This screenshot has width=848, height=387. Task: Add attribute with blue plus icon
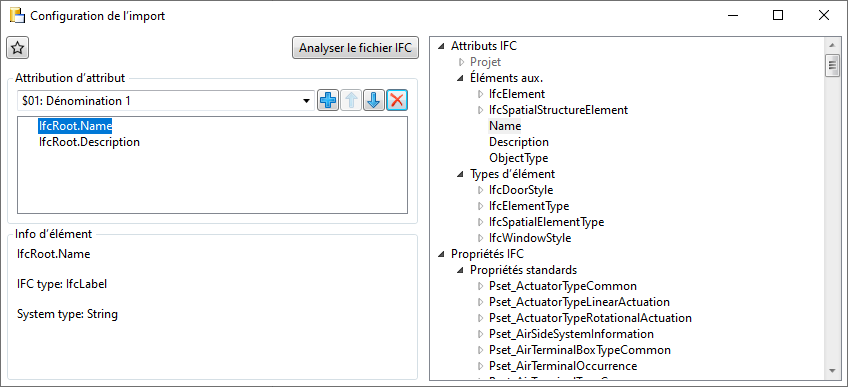(327, 101)
